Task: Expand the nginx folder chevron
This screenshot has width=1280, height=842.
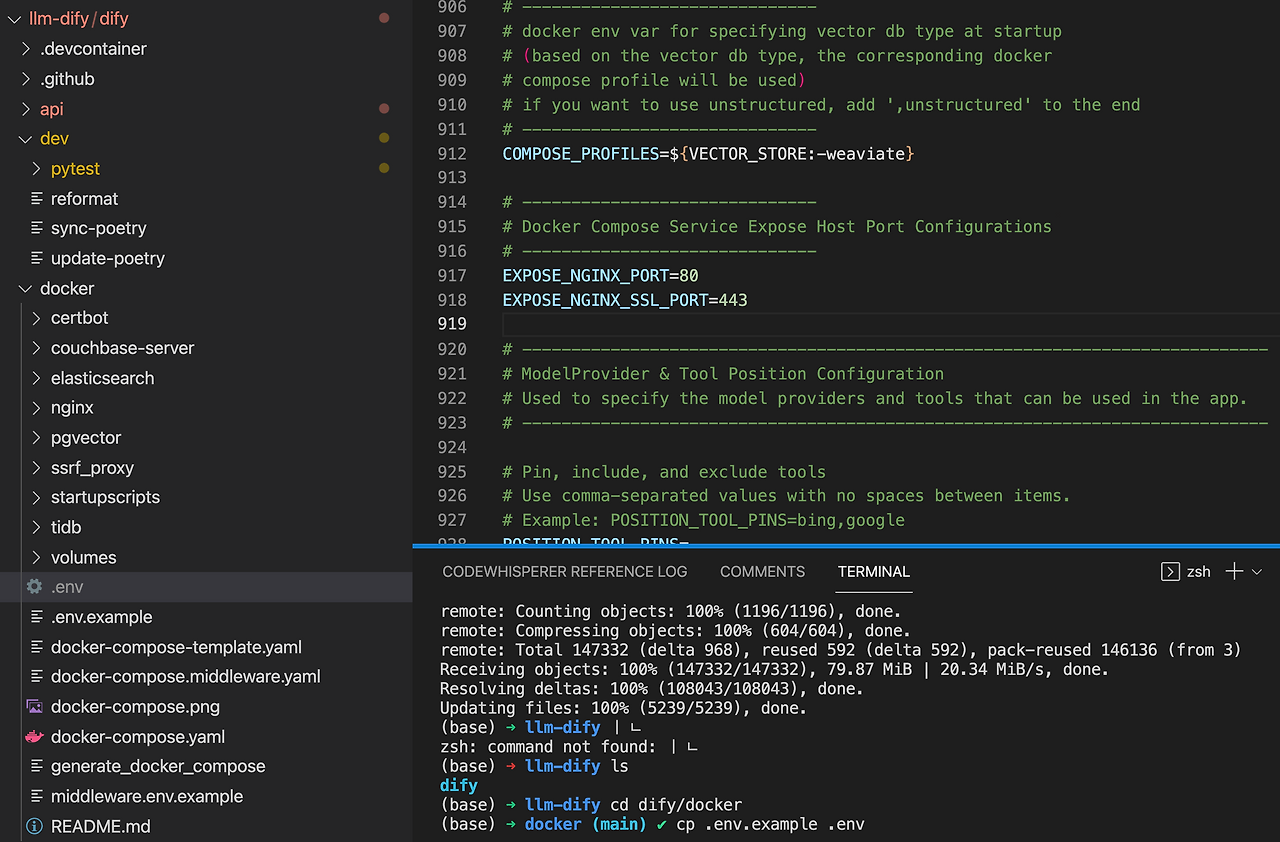Action: tap(37, 408)
